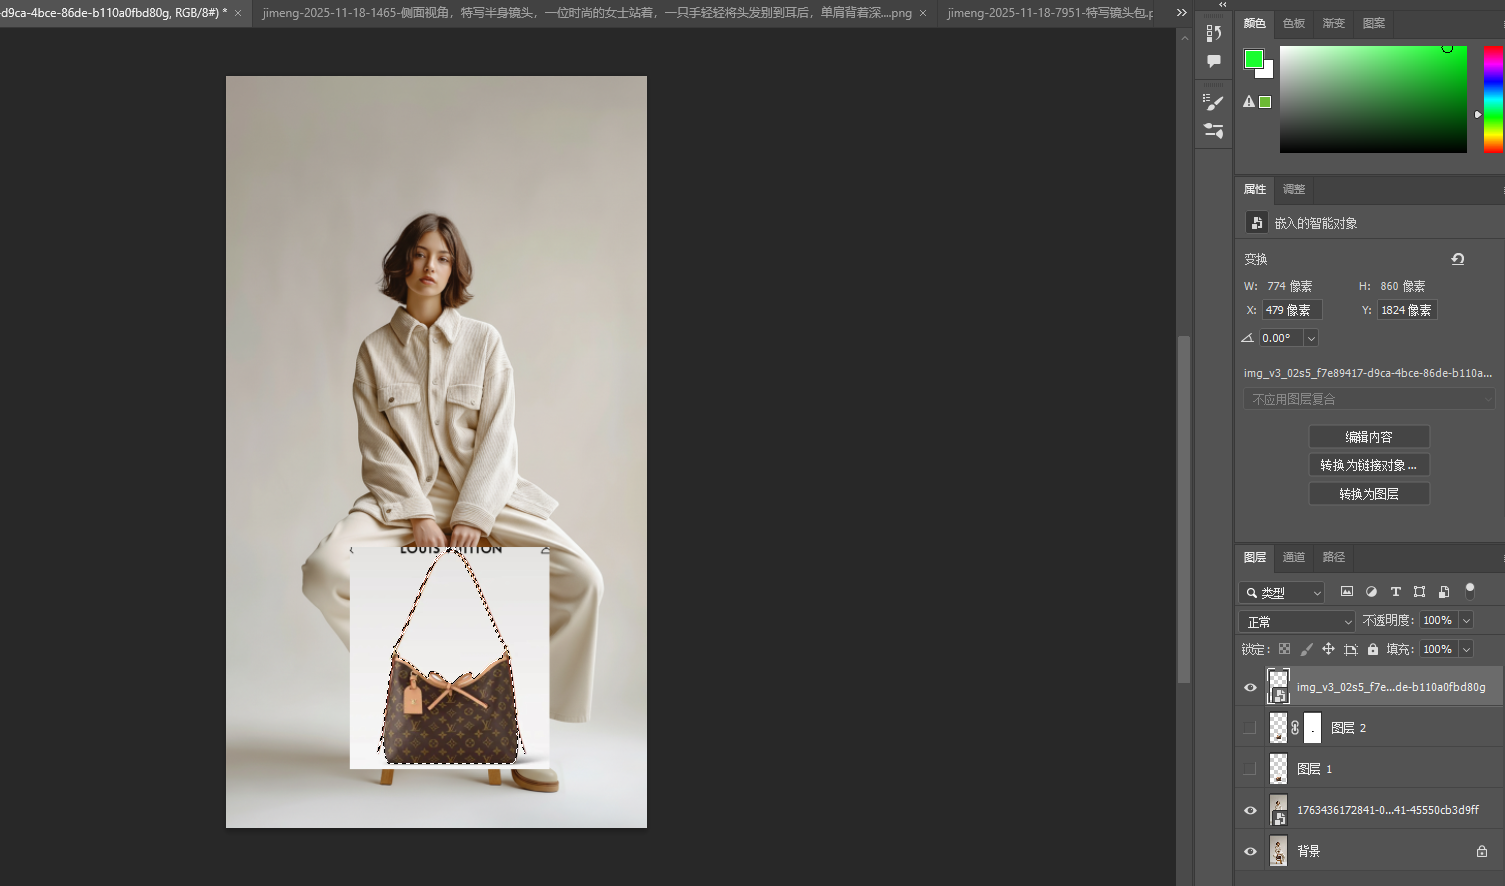Image resolution: width=1505 pixels, height=886 pixels.
Task: Click the 转换为图层 button
Action: point(1368,494)
